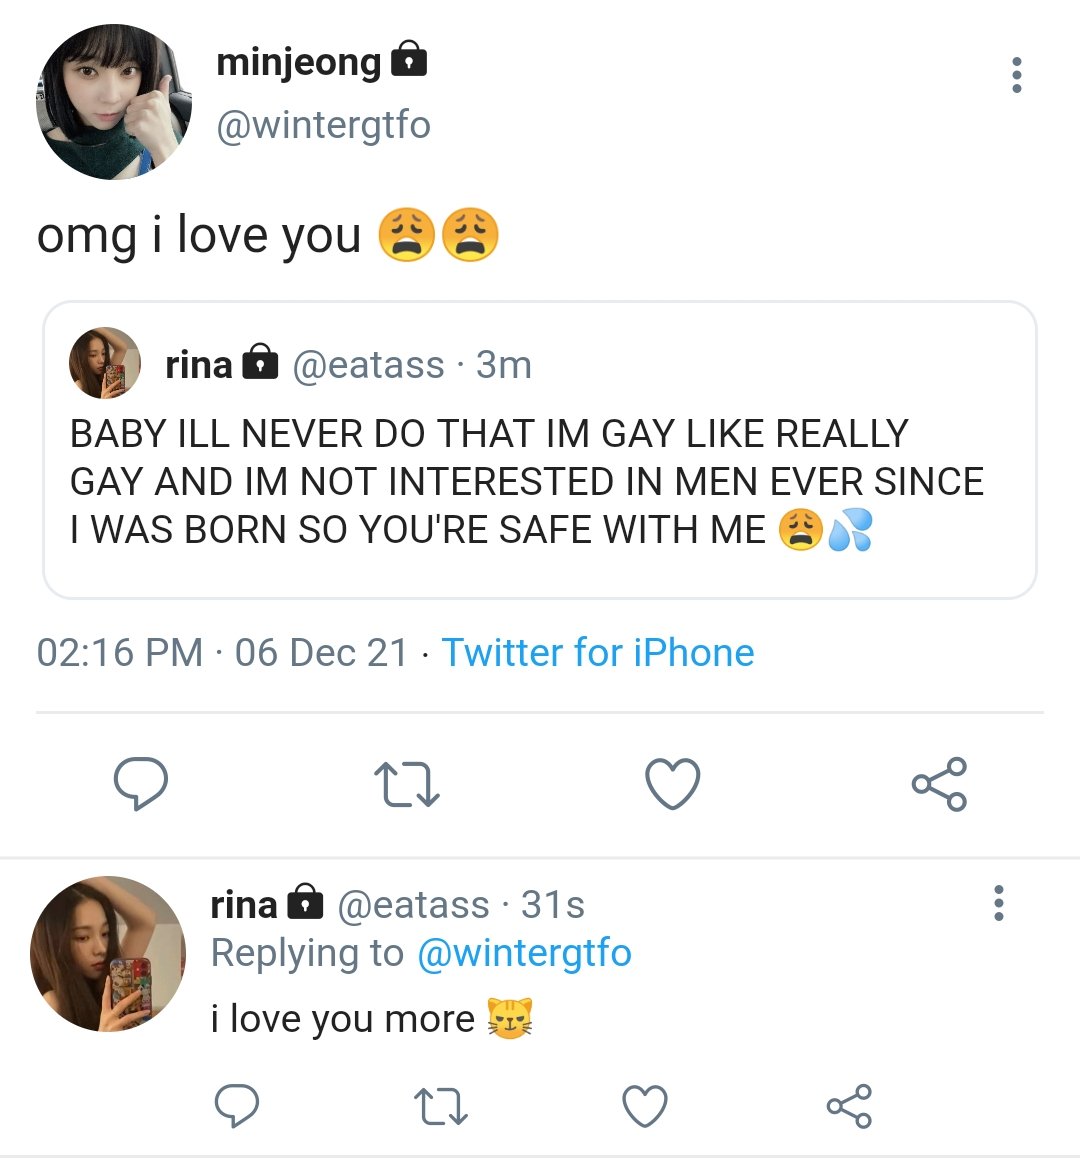Tap rina's small avatar in quoted tweet
Viewport: 1080px width, 1158px height.
(x=105, y=364)
